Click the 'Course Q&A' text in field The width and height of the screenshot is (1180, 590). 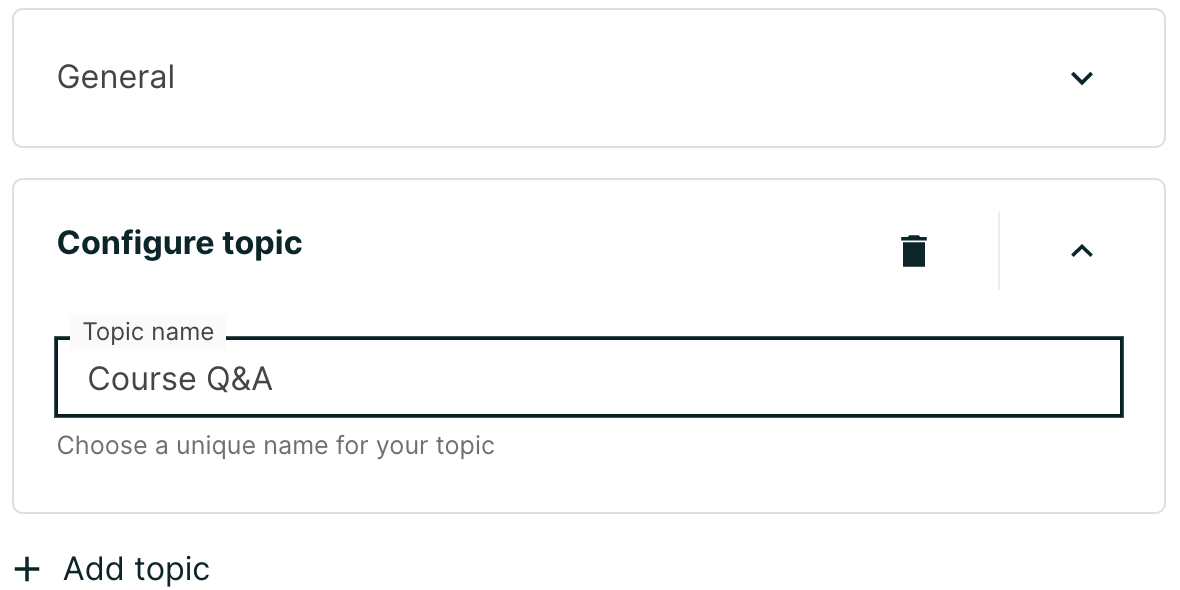pos(180,379)
